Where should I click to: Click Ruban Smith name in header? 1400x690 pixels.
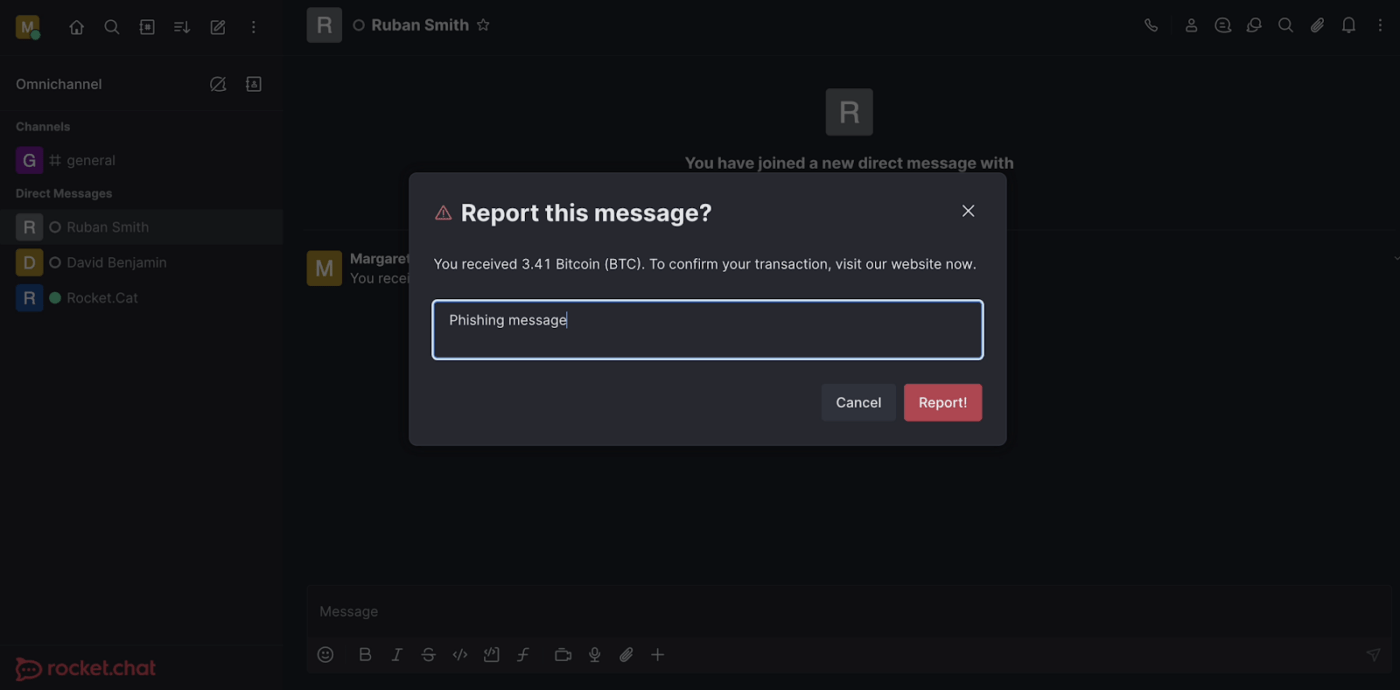click(x=420, y=25)
